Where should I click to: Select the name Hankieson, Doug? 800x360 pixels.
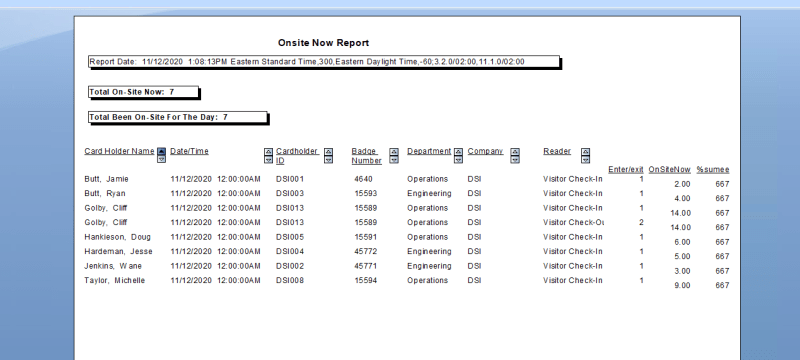pyautogui.click(x=118, y=237)
